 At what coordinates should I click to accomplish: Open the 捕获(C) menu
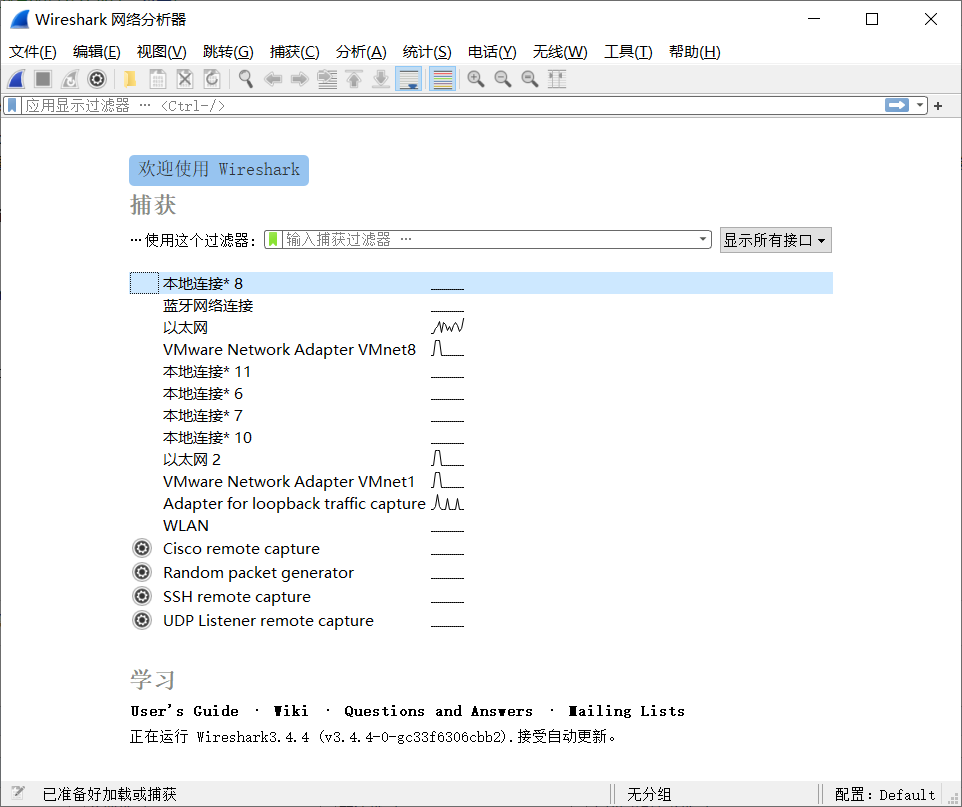click(294, 52)
